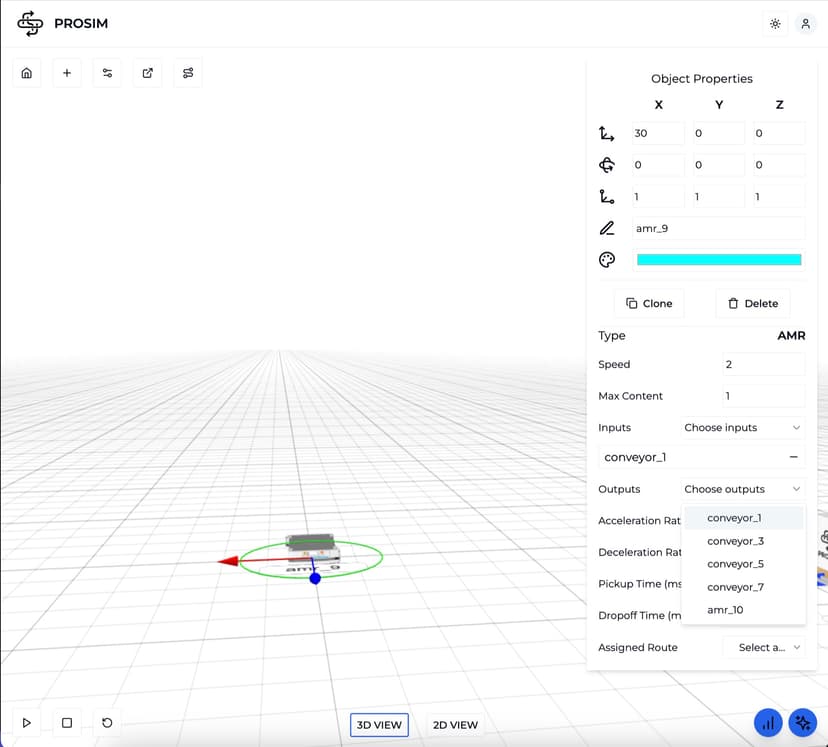This screenshot has height=747, width=828.
Task: Click the cyan color swatch for amr_9
Action: [x=719, y=259]
